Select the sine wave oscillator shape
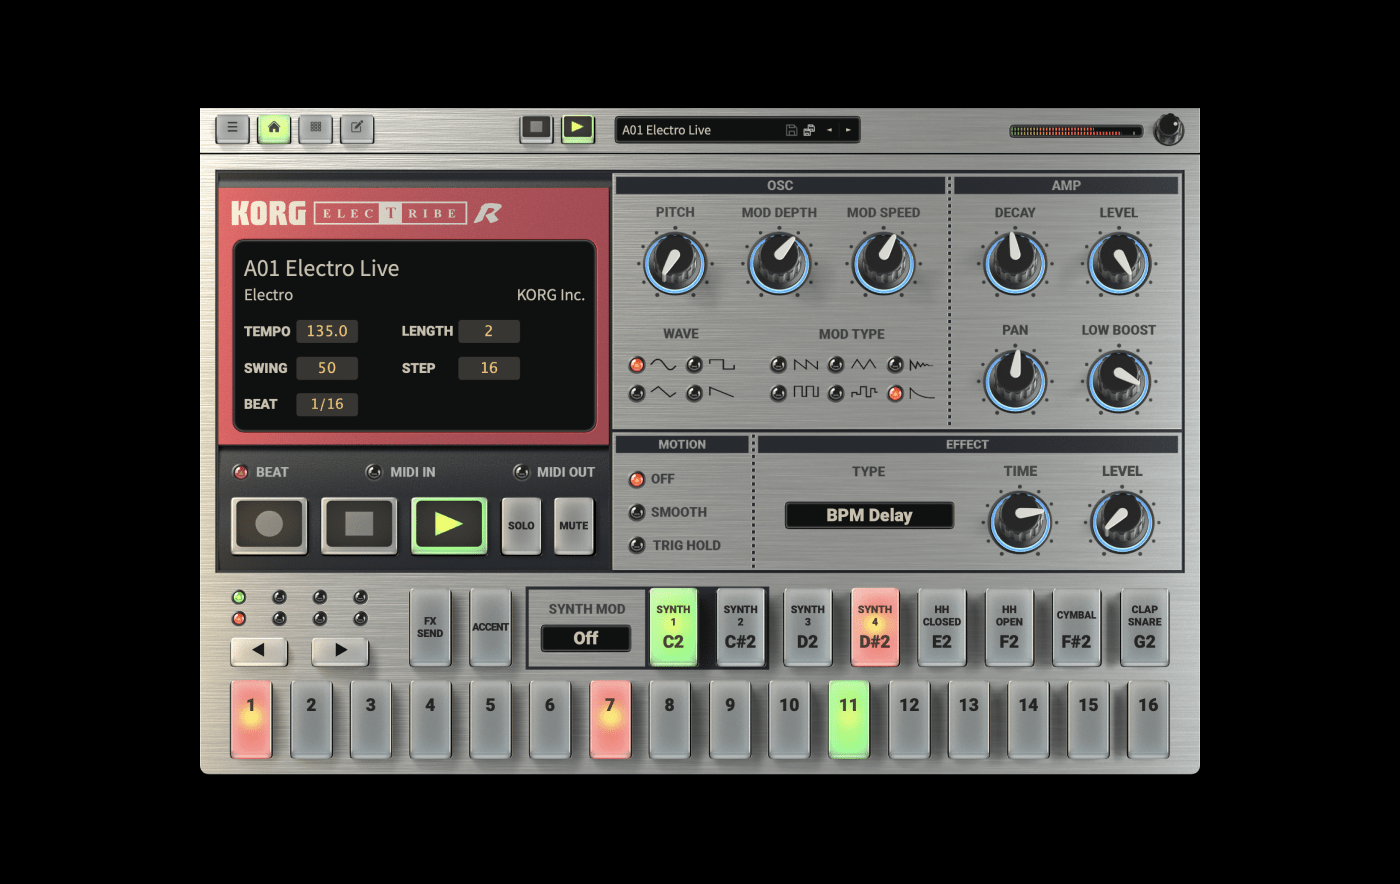The height and width of the screenshot is (884, 1400). [637, 365]
